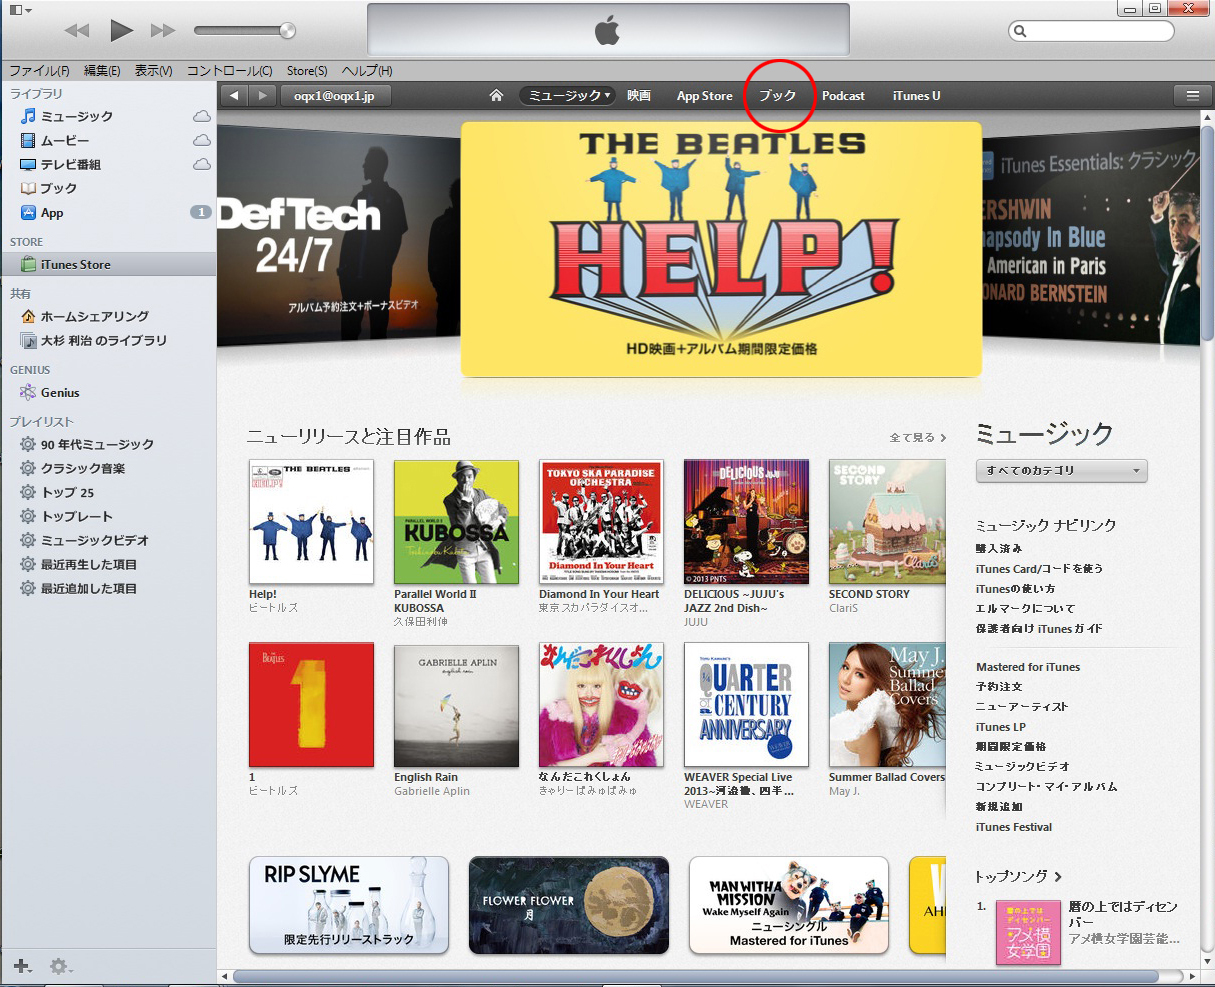Switch to the Podcast store tab
Image resolution: width=1215 pixels, height=987 pixels.
point(843,96)
